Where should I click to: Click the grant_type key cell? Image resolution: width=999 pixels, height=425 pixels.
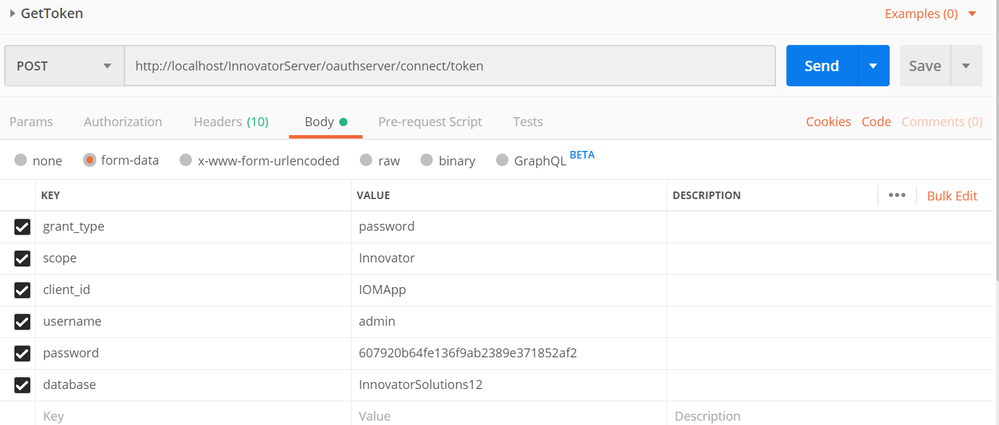193,227
